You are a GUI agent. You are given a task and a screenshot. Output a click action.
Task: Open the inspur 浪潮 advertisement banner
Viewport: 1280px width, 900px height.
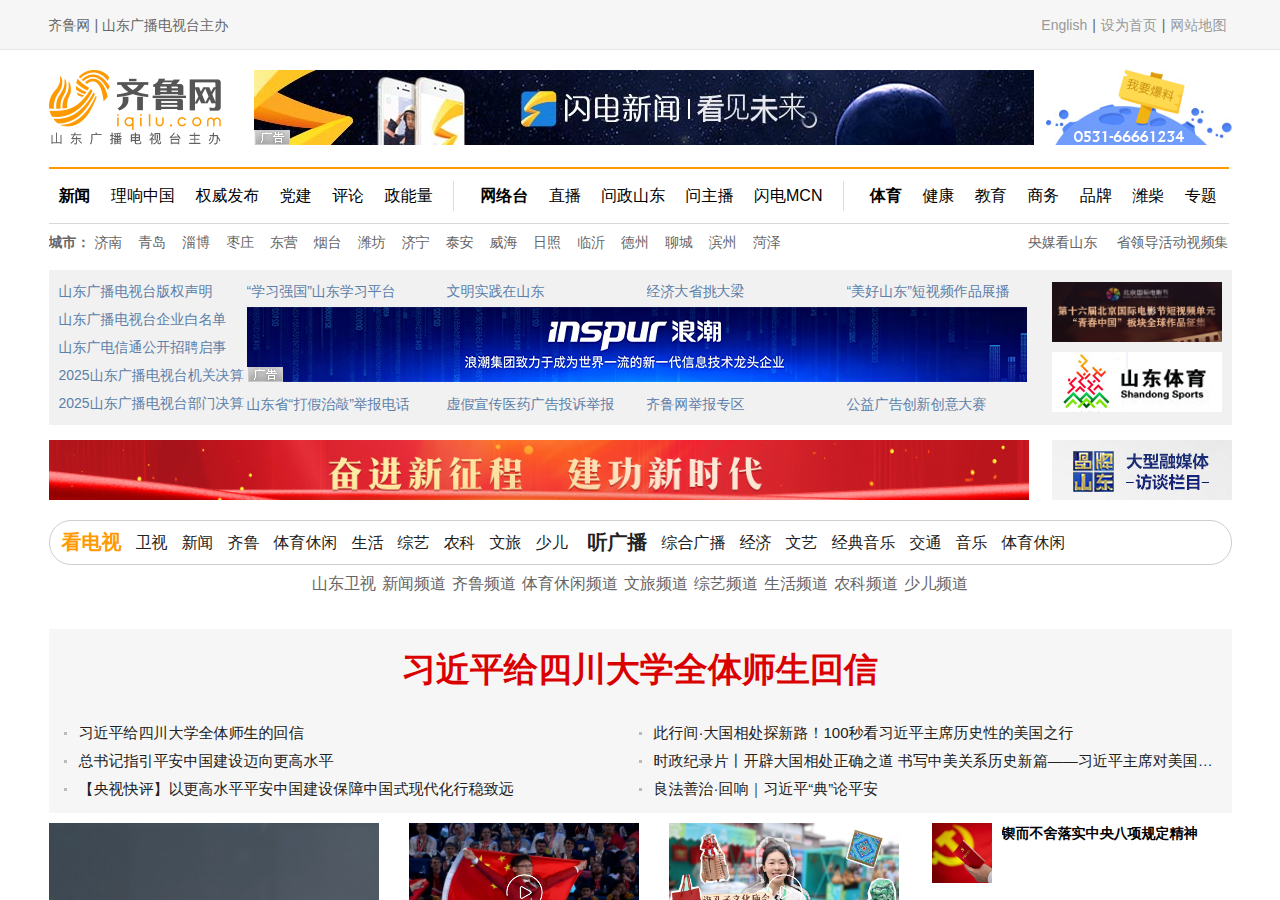[x=637, y=344]
